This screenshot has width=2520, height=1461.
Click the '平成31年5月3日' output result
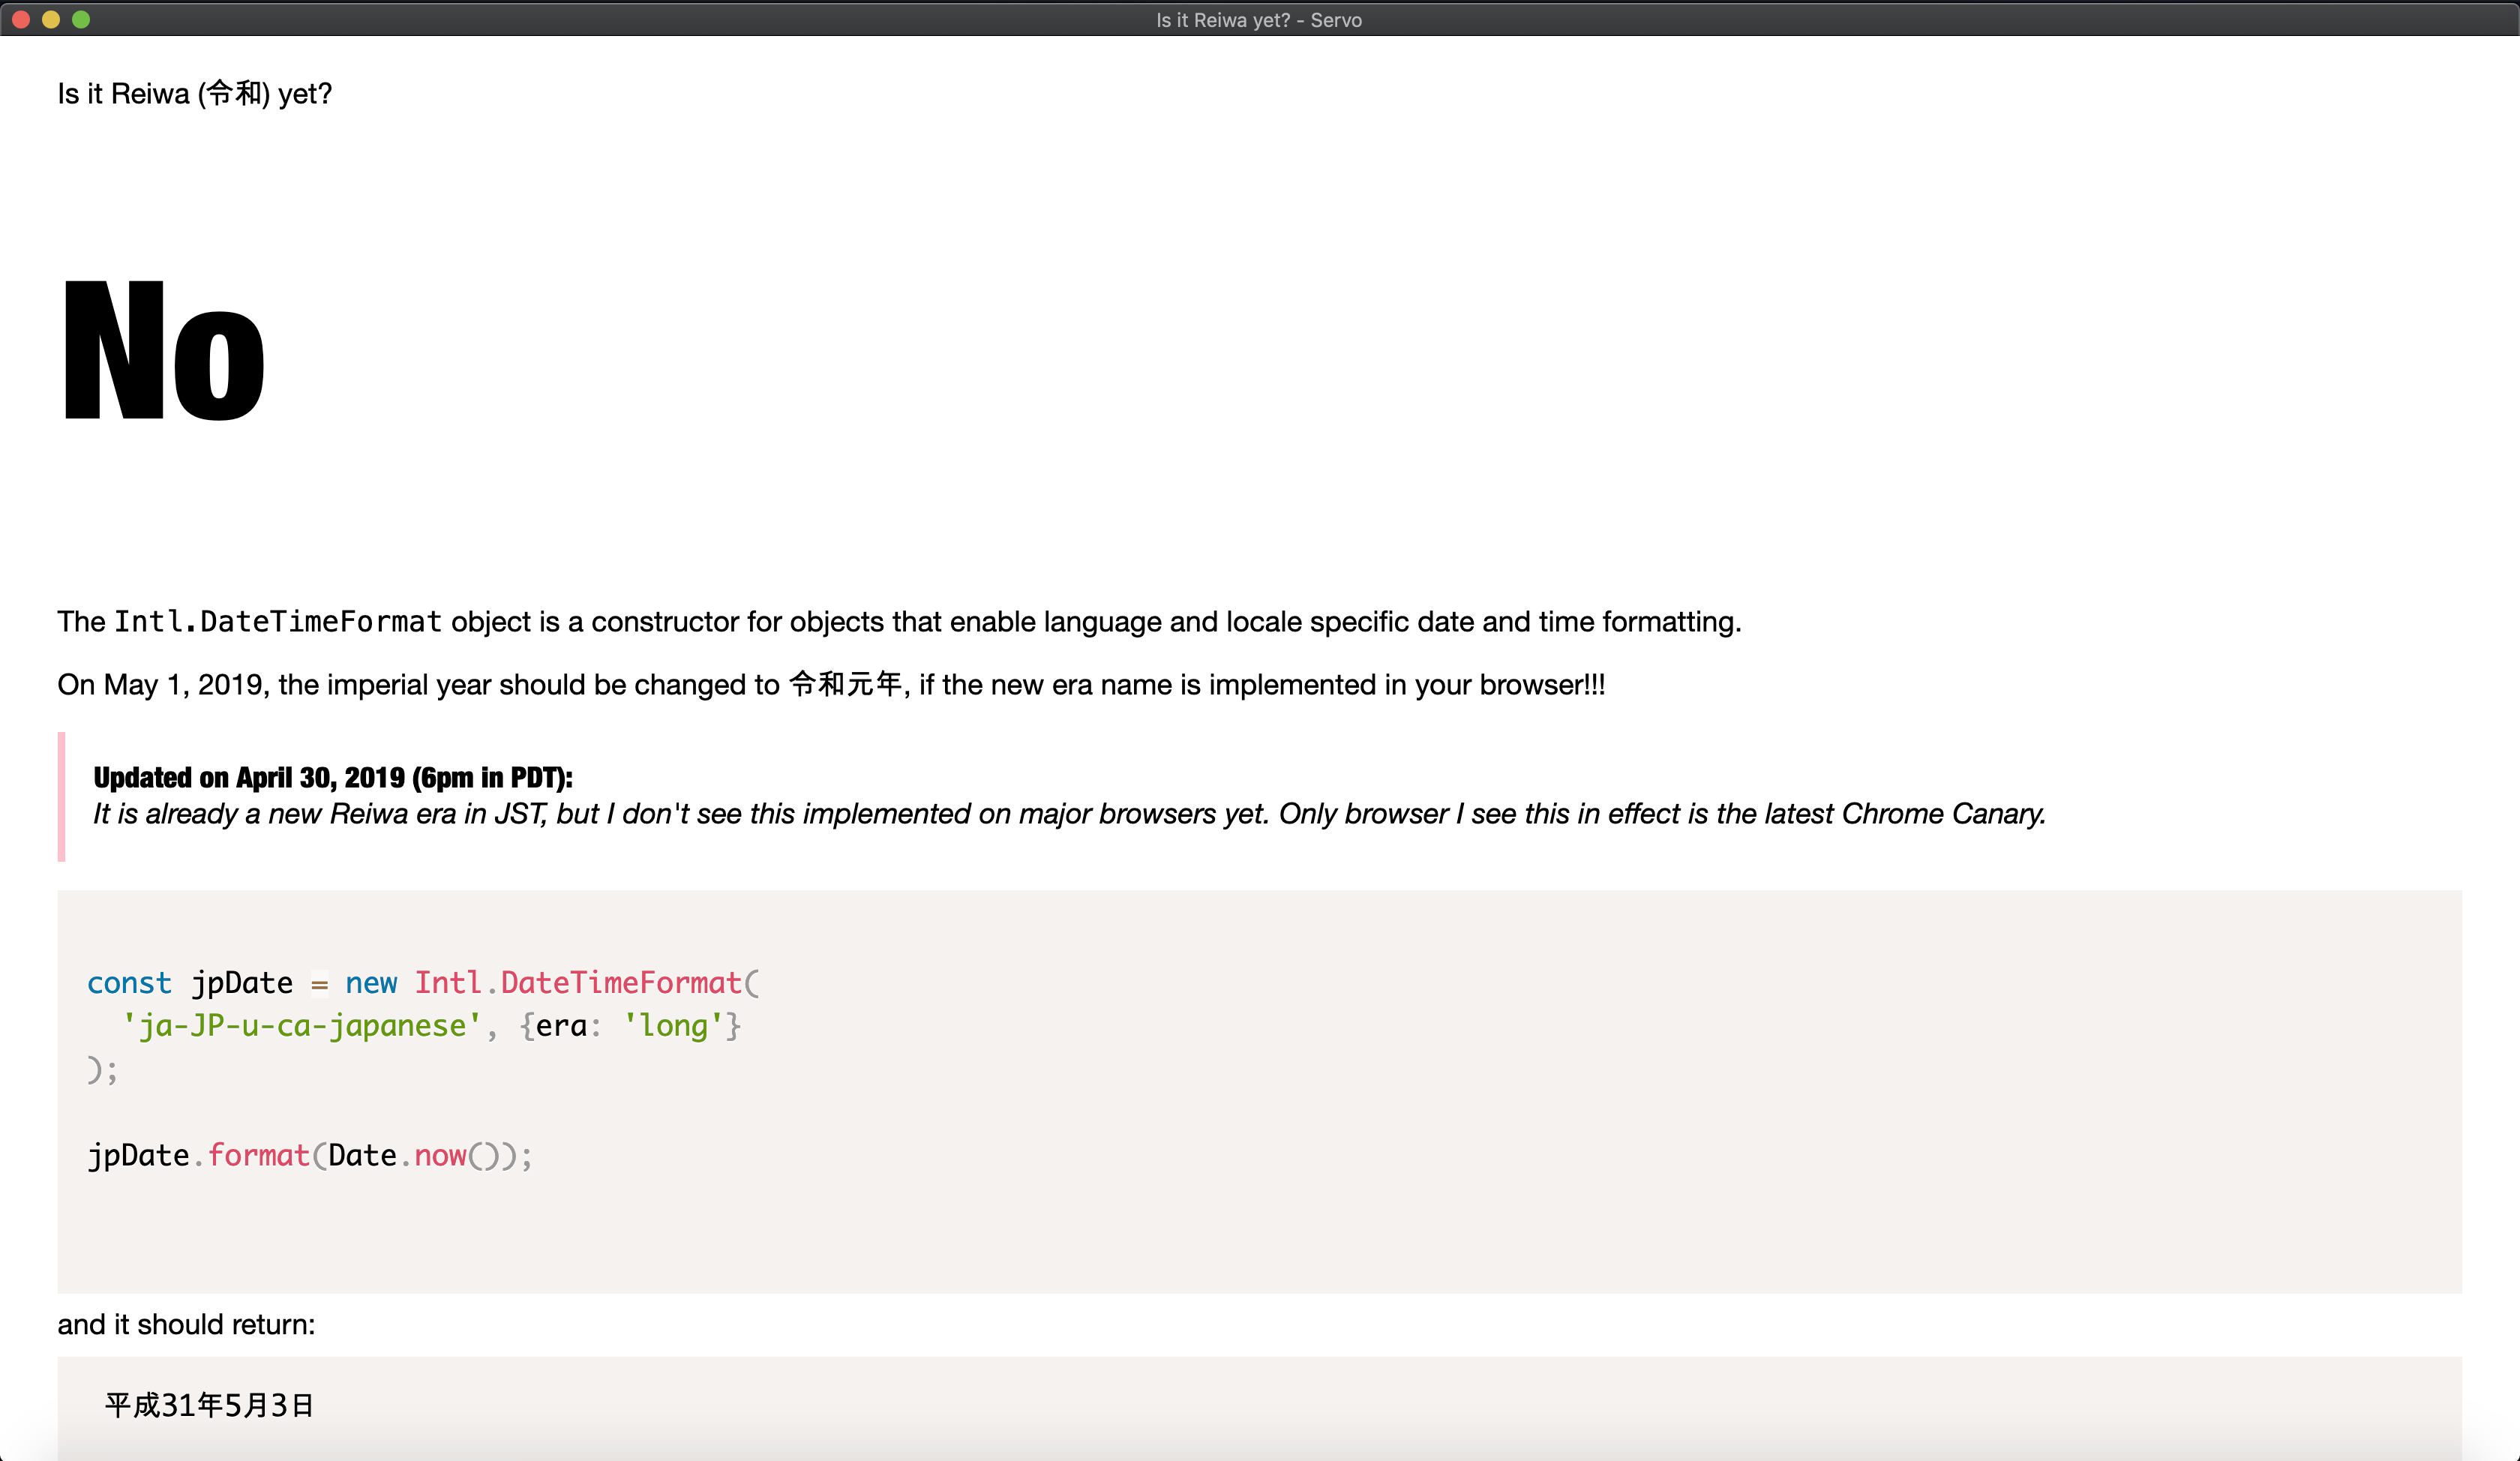210,1406
